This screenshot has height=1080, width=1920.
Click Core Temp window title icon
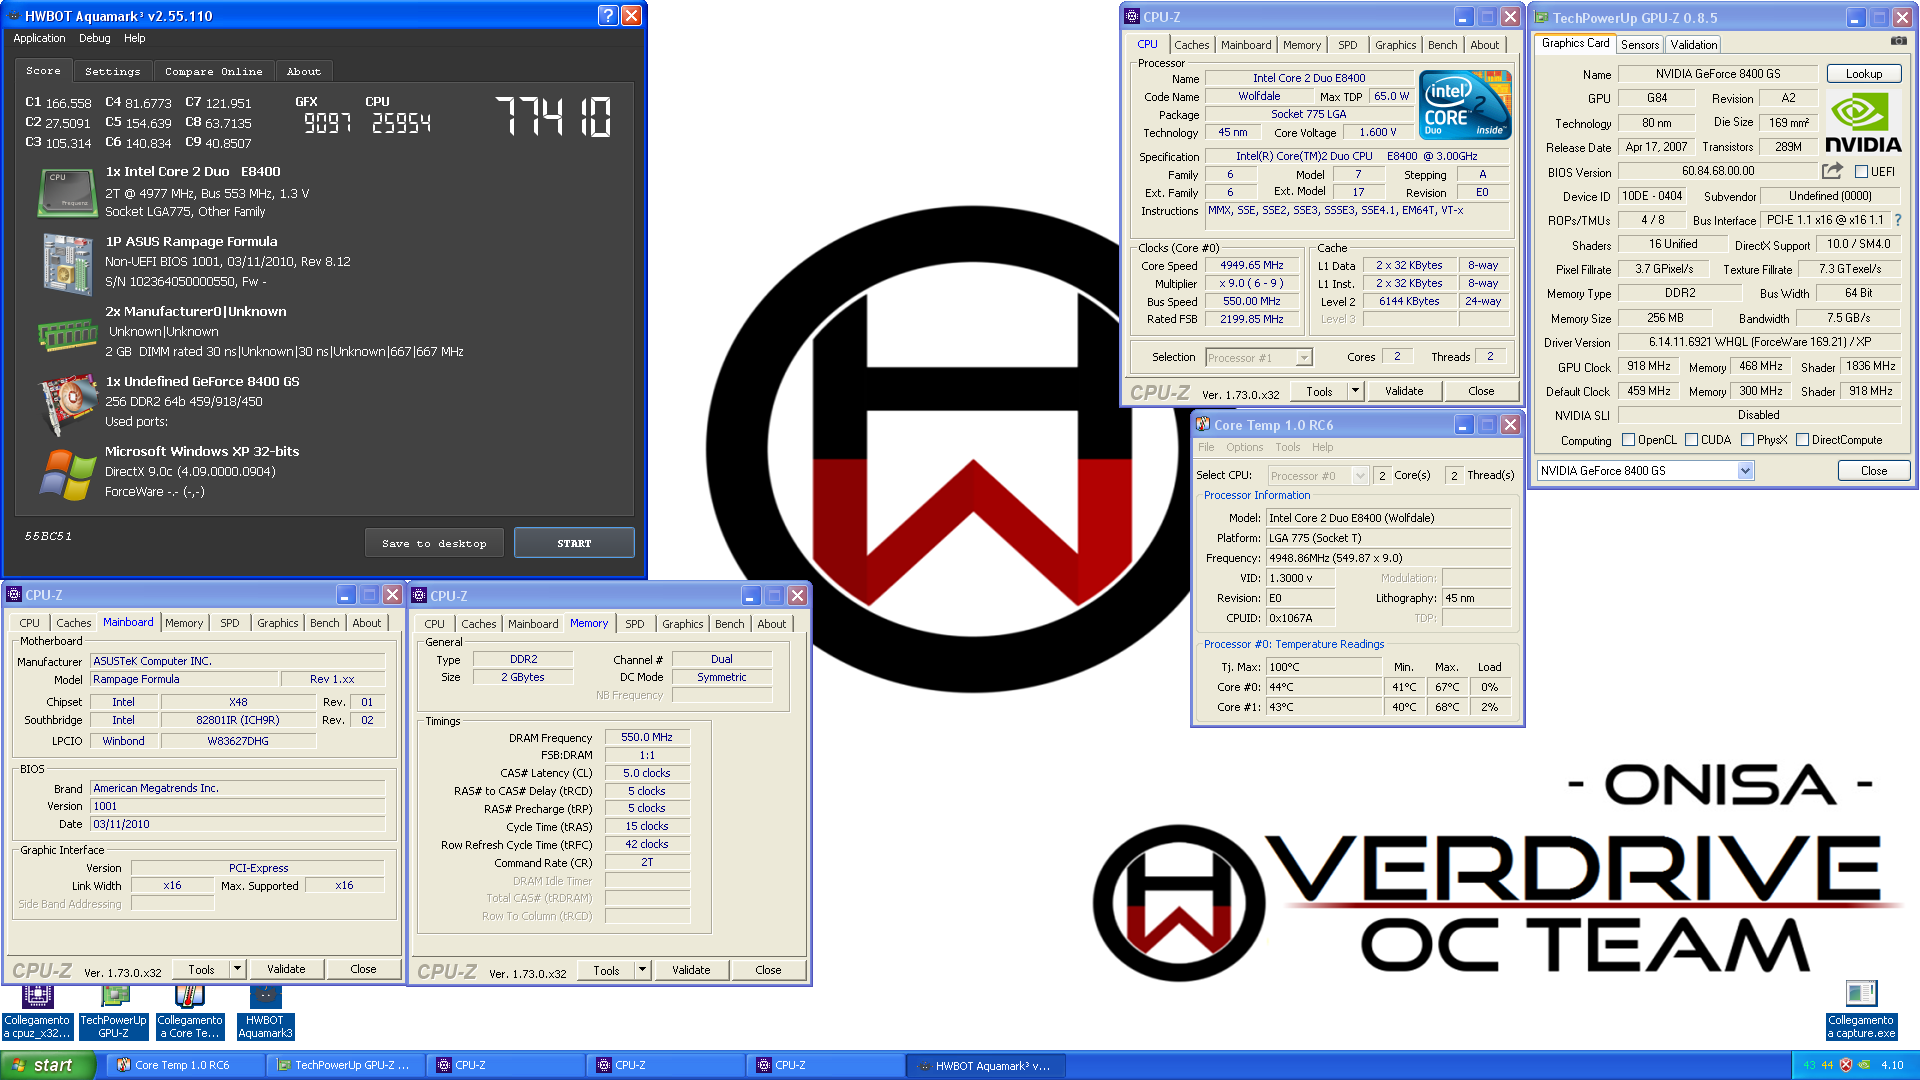coord(1203,424)
